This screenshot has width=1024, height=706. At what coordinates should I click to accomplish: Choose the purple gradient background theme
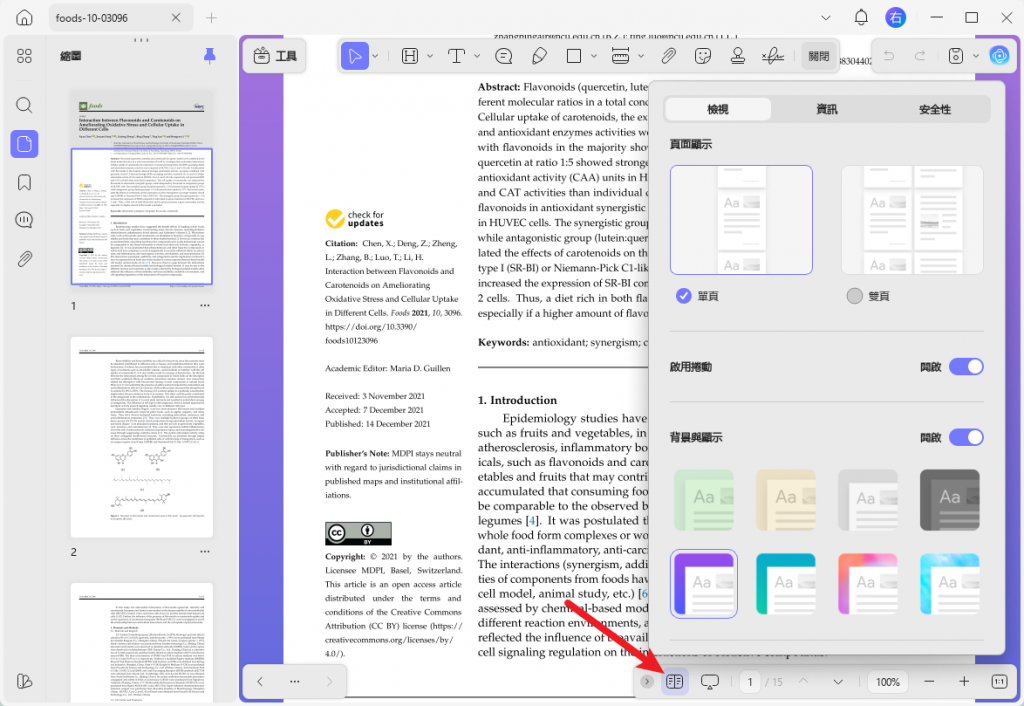pos(704,583)
